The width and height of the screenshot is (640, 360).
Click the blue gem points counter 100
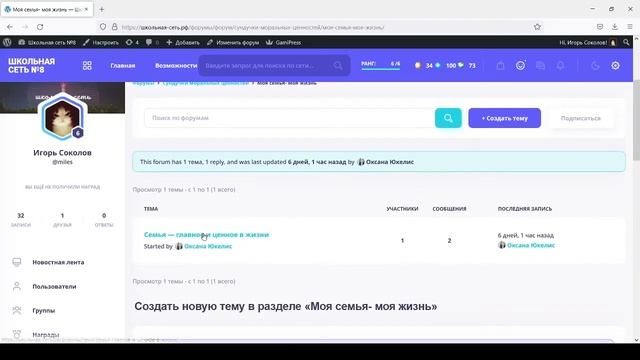(446, 65)
